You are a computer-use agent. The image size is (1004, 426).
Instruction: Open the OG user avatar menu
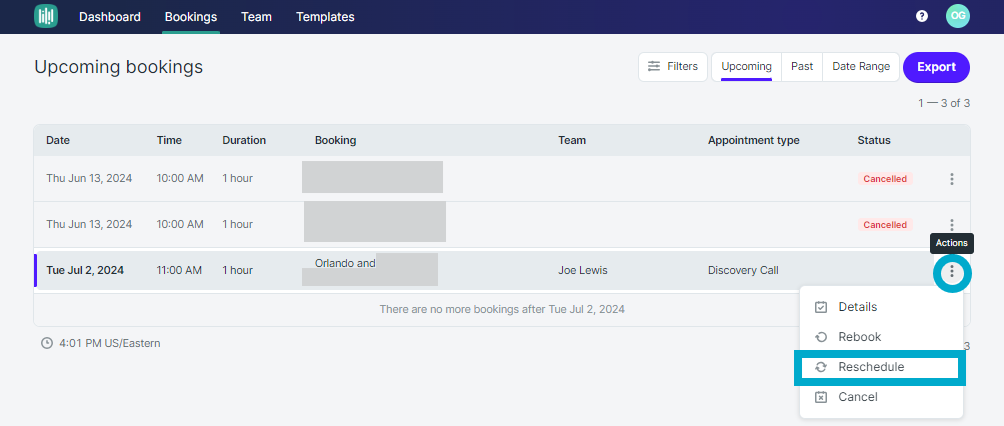[958, 16]
